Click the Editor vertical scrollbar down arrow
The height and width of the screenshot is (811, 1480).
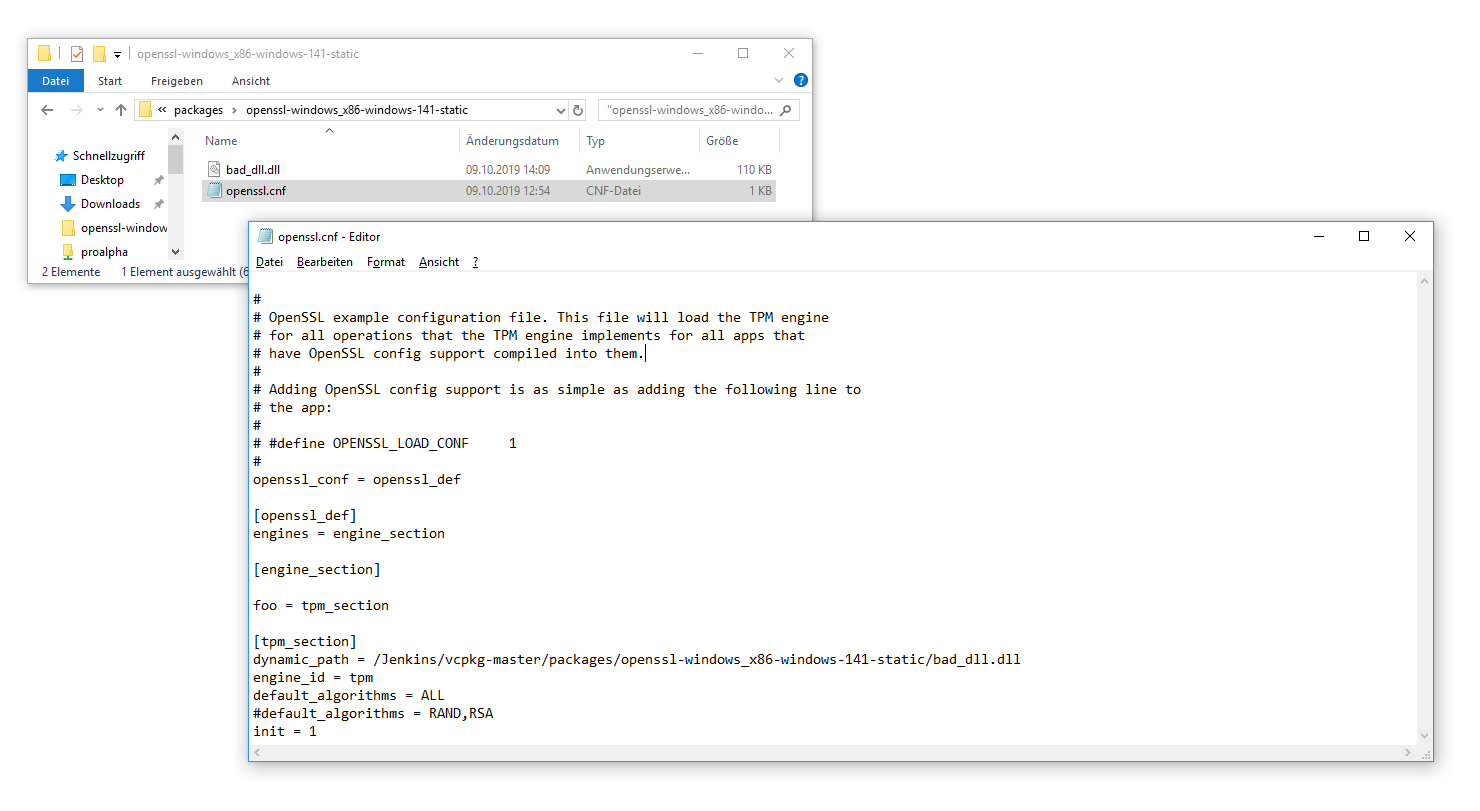(1423, 751)
